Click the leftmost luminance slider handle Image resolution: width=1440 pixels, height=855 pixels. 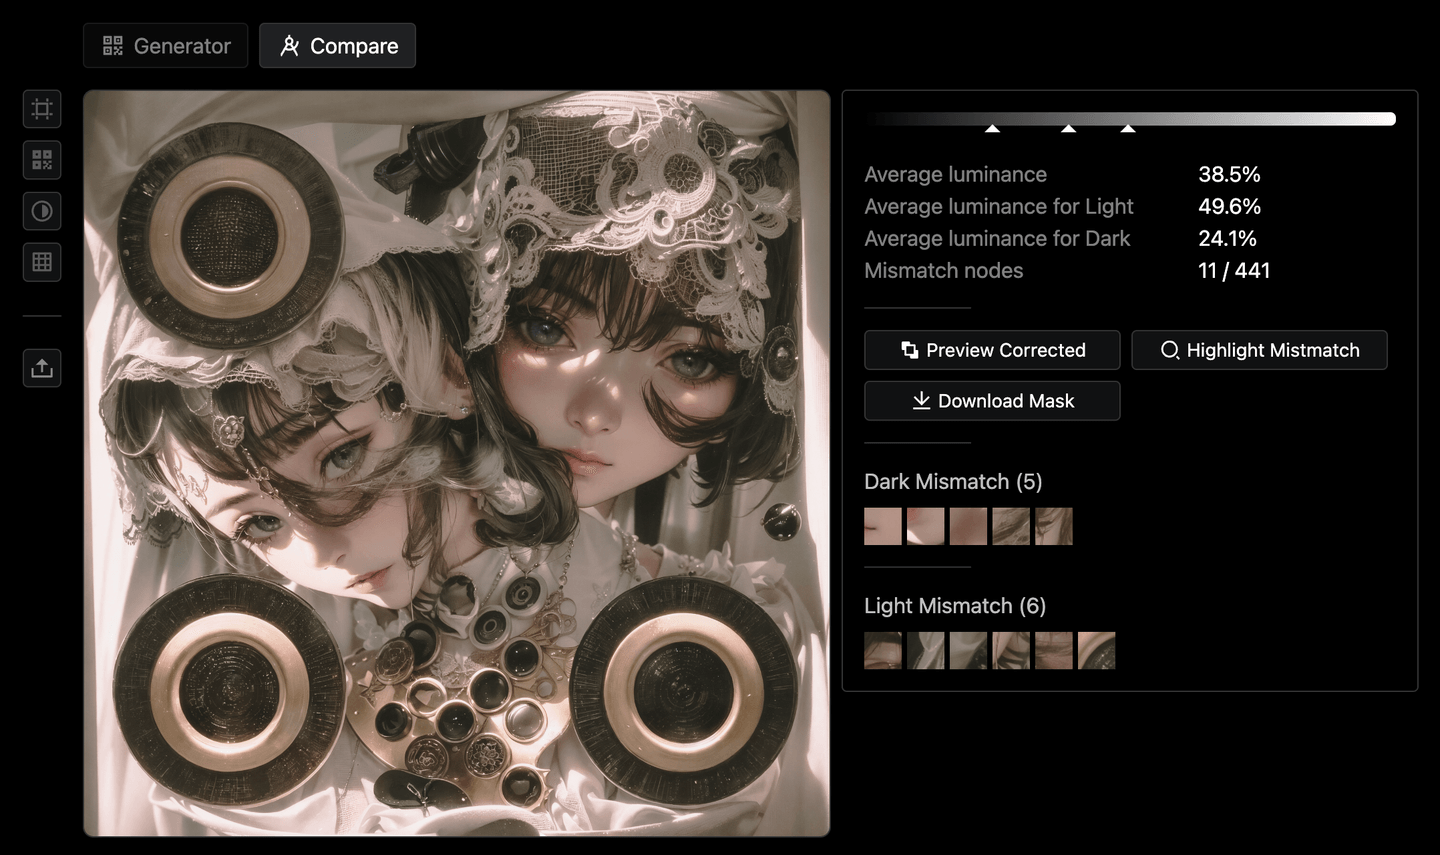coord(992,128)
